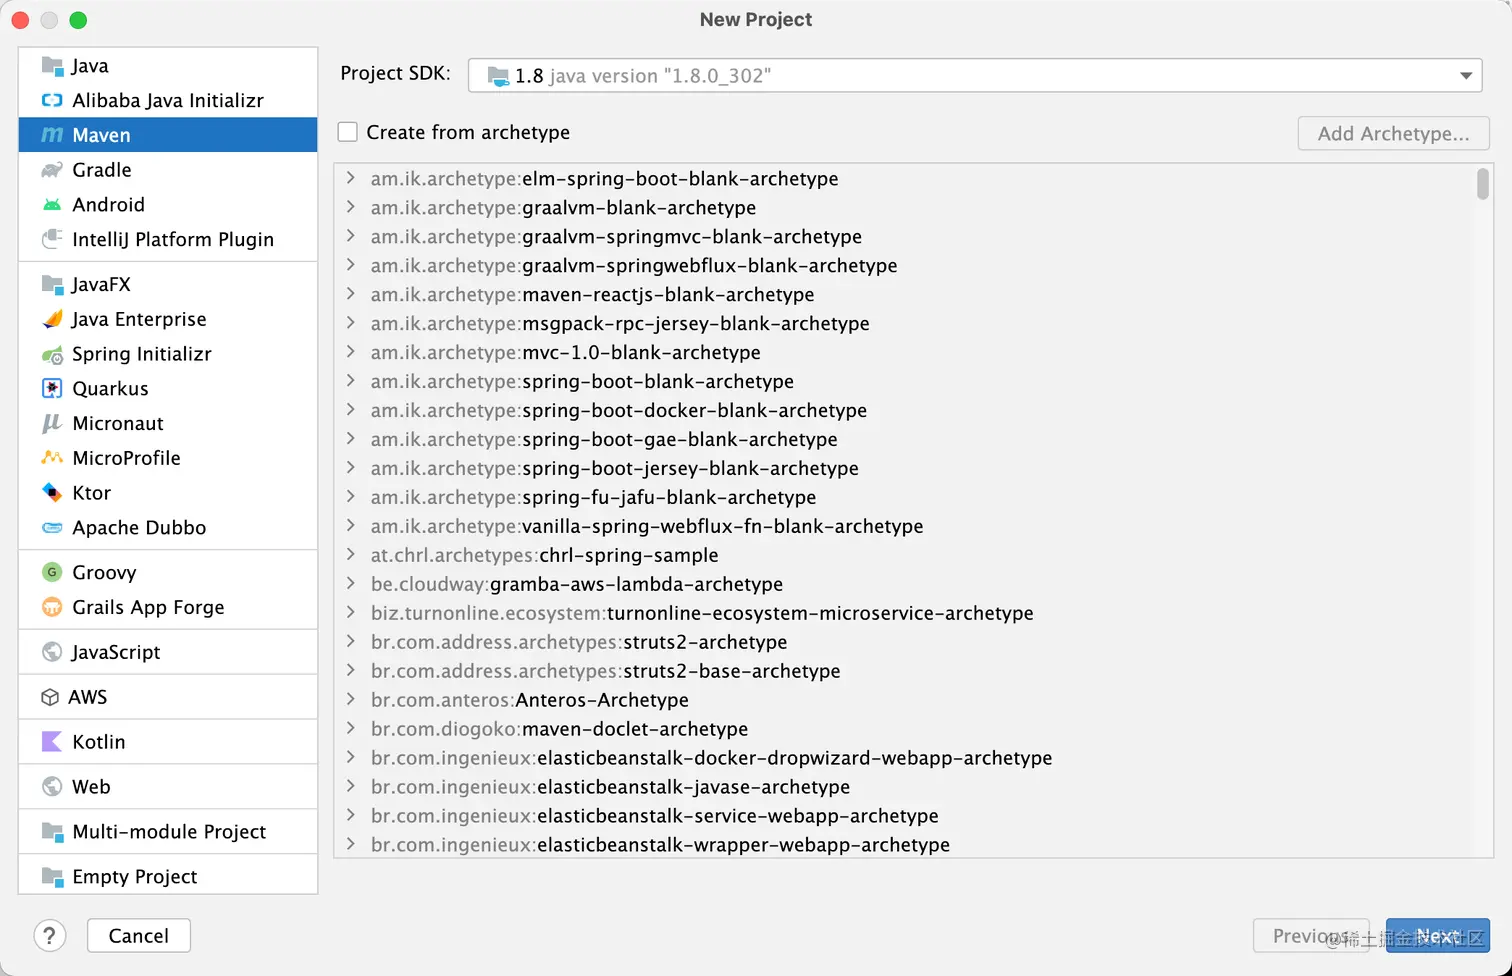Click the JavaScript globe icon

tap(52, 652)
